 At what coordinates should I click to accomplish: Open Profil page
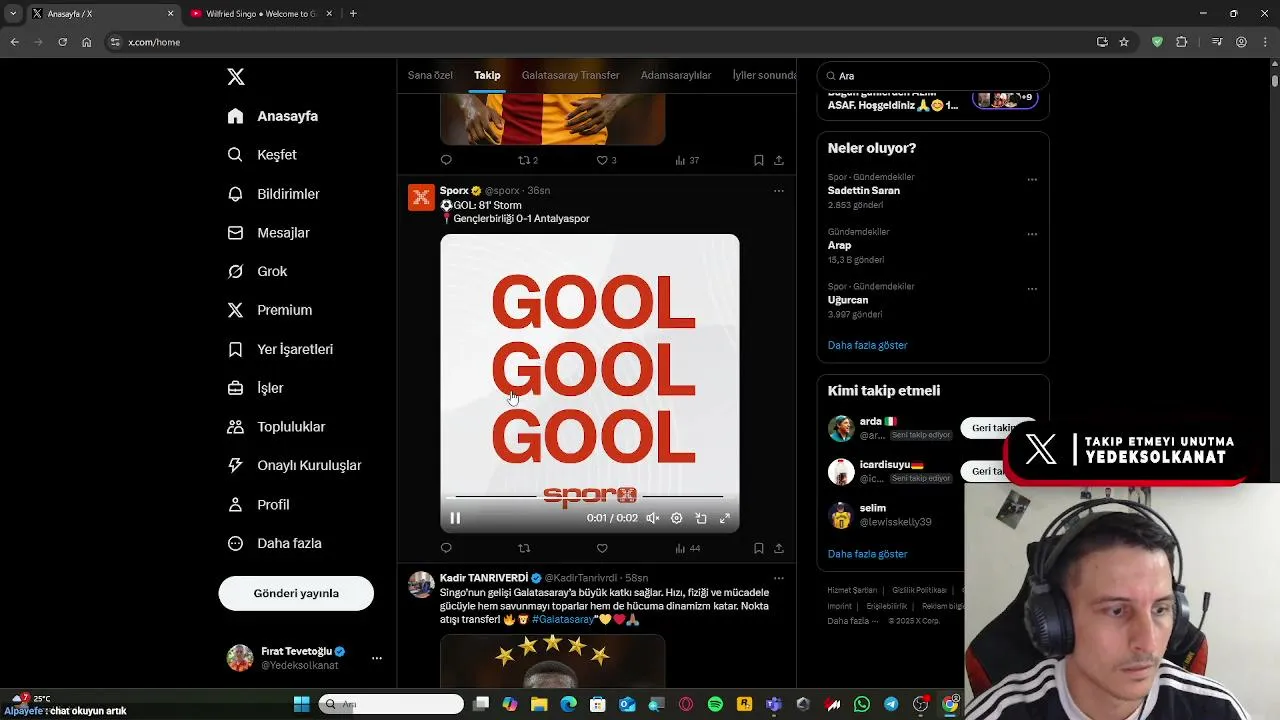pyautogui.click(x=259, y=504)
